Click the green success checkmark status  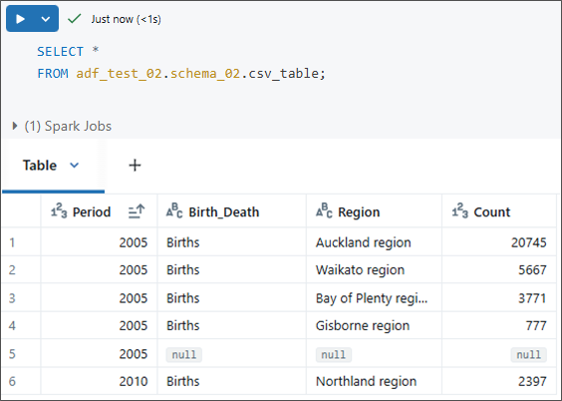[x=75, y=19]
